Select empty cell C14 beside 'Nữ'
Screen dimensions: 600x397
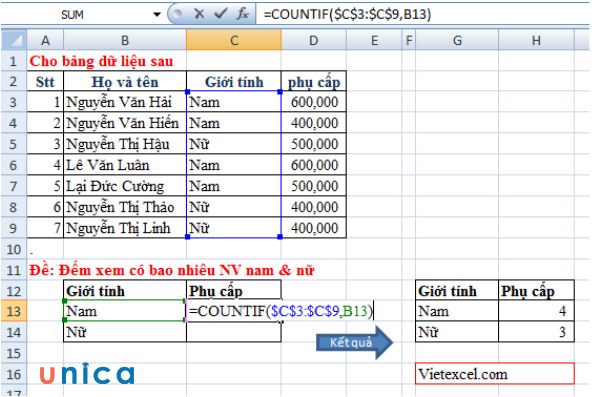click(x=234, y=332)
